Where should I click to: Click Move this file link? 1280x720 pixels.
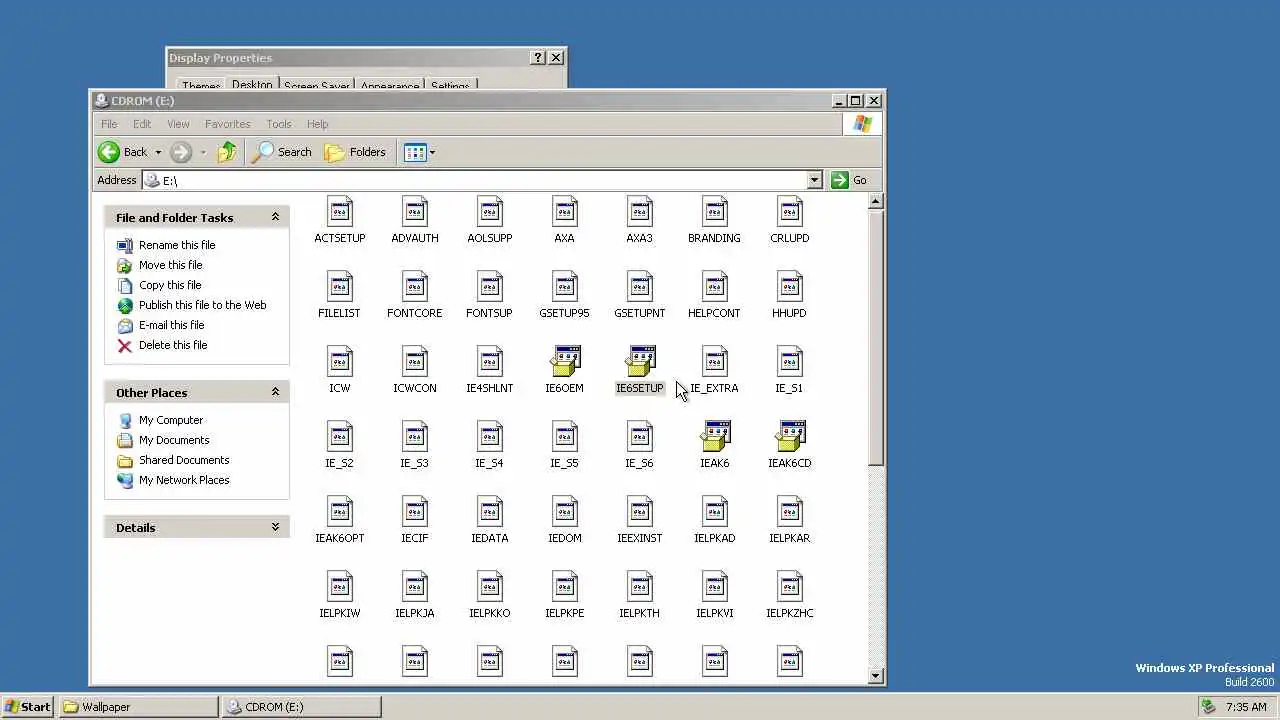tap(171, 265)
